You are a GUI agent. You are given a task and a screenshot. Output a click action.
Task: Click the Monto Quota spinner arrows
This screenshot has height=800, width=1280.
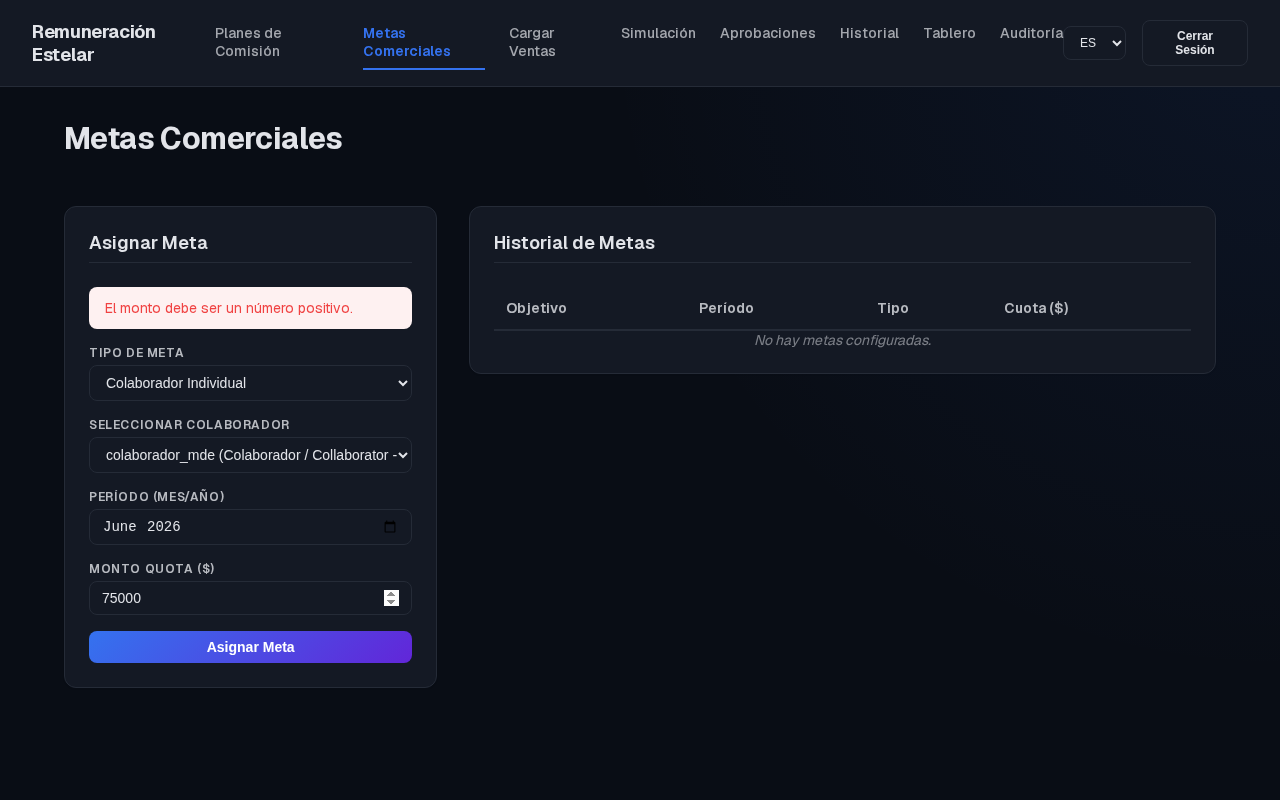(x=391, y=598)
